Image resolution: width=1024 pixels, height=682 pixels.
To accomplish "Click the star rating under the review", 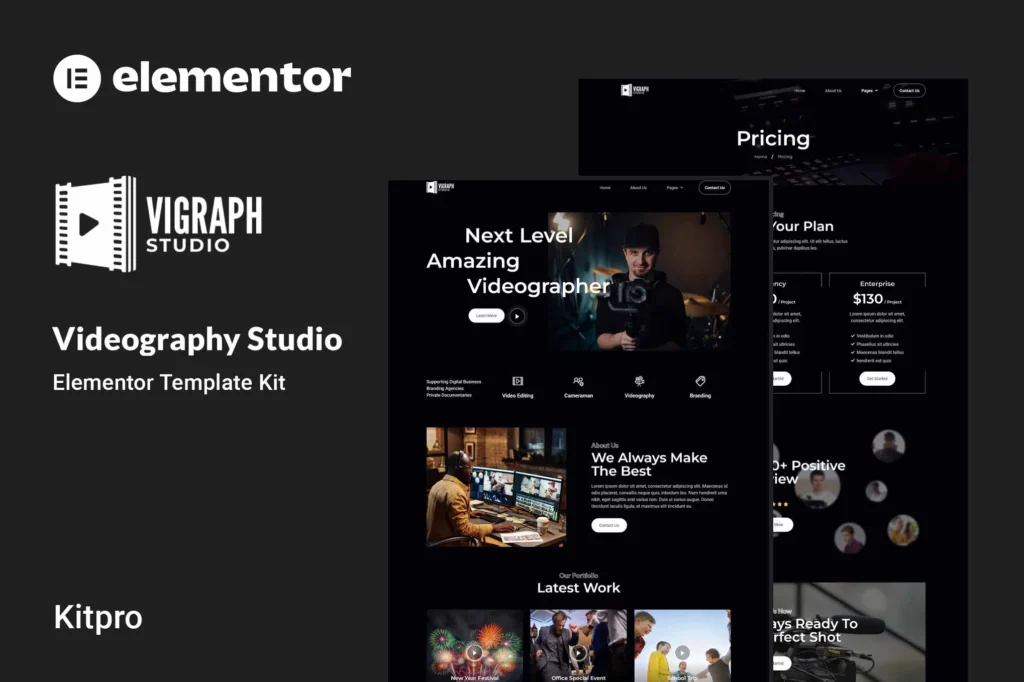I will pos(779,504).
